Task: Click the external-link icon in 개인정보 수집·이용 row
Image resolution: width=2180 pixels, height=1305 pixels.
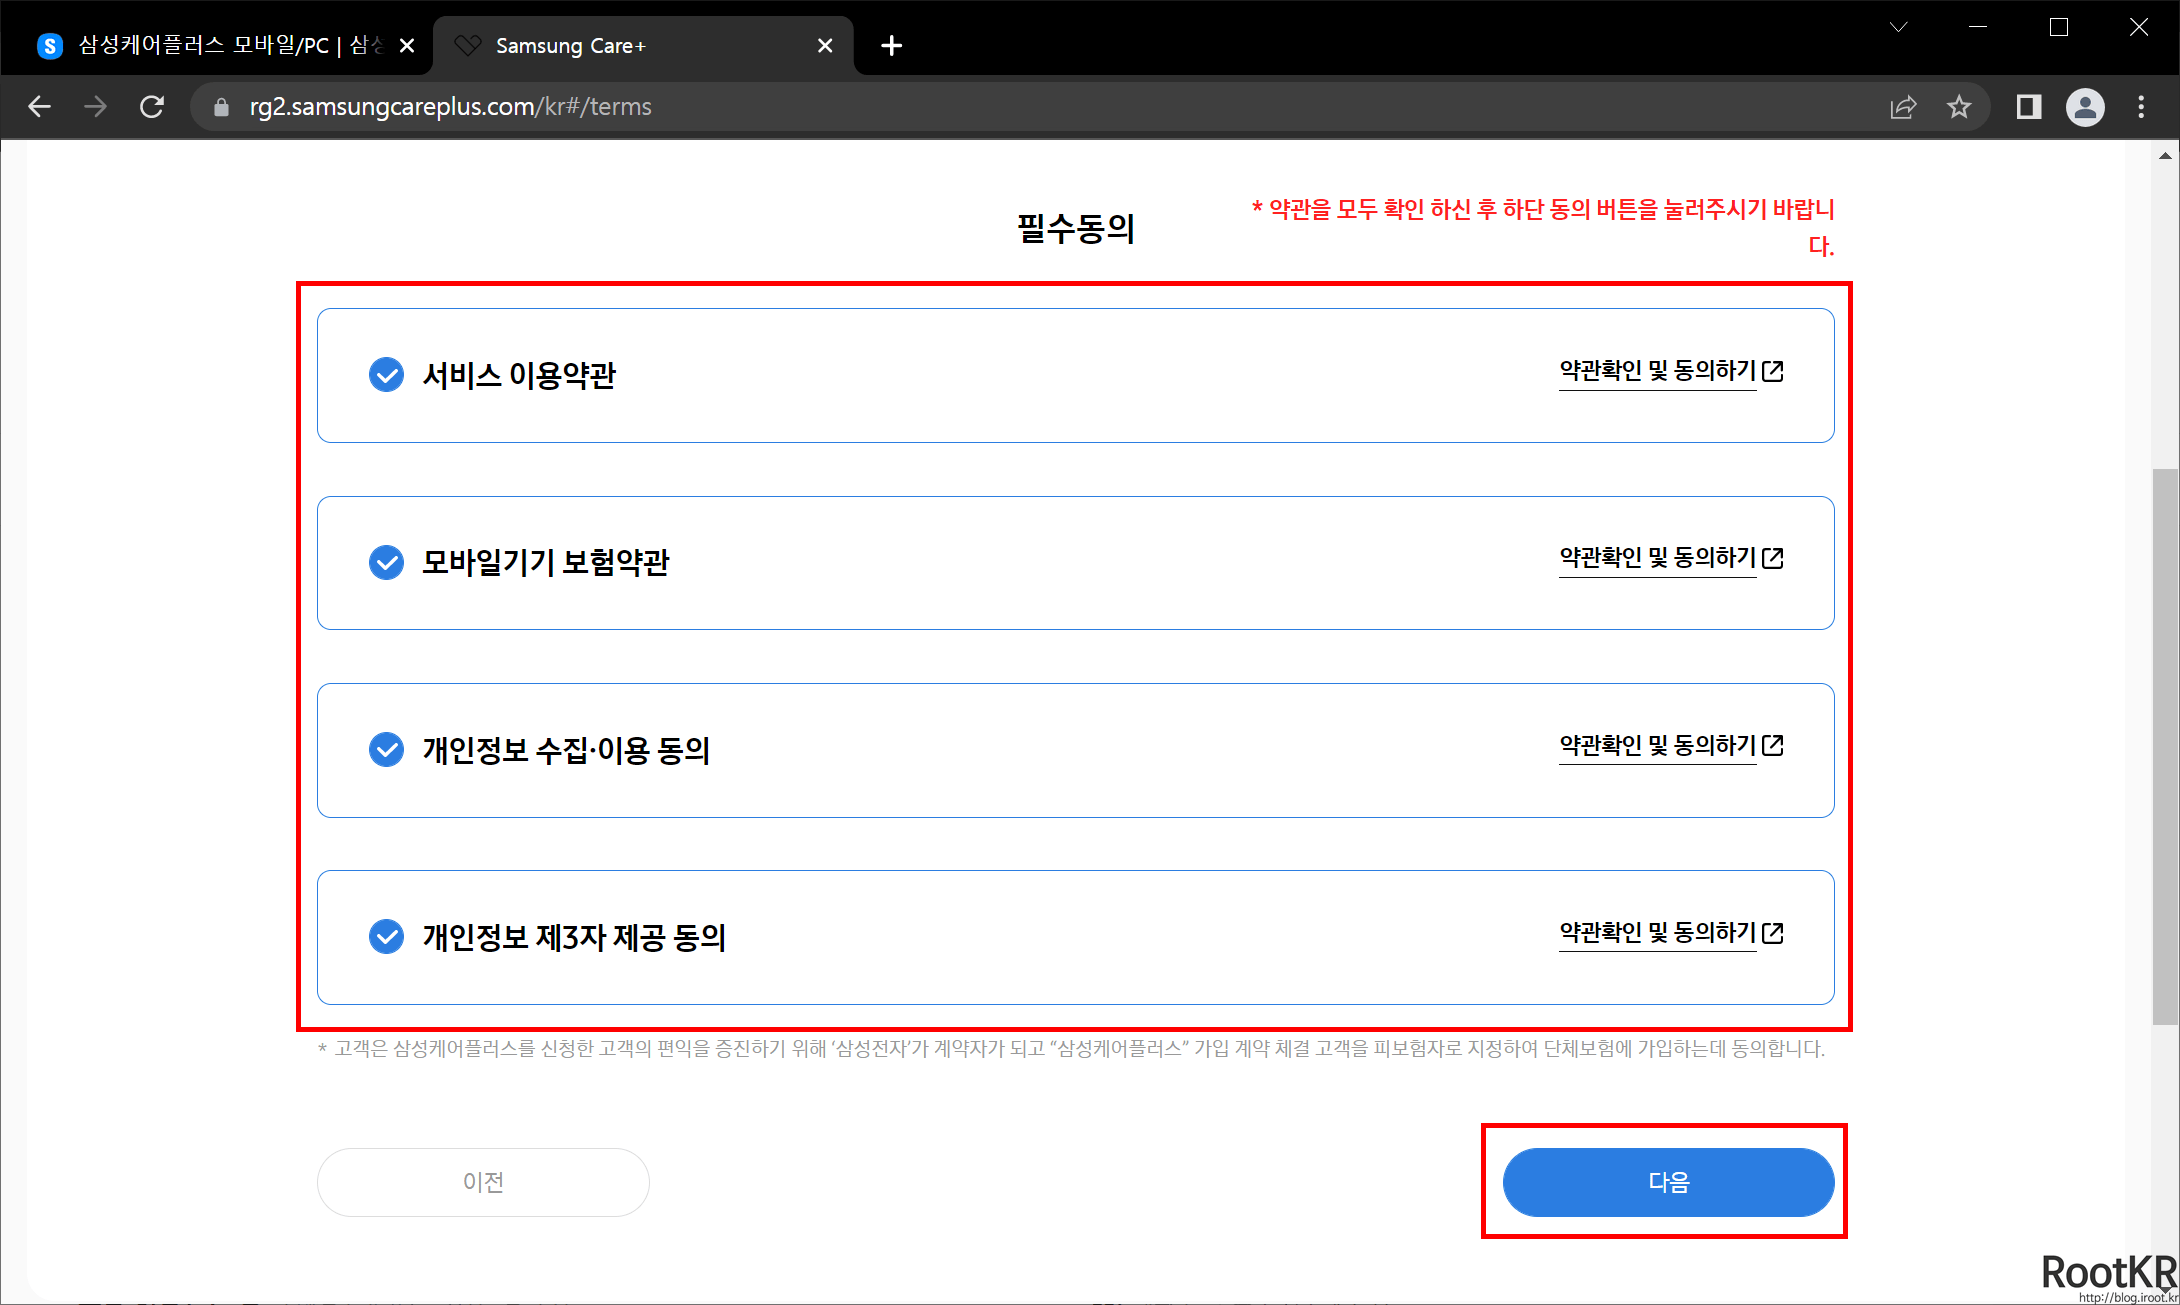Action: tap(1773, 745)
